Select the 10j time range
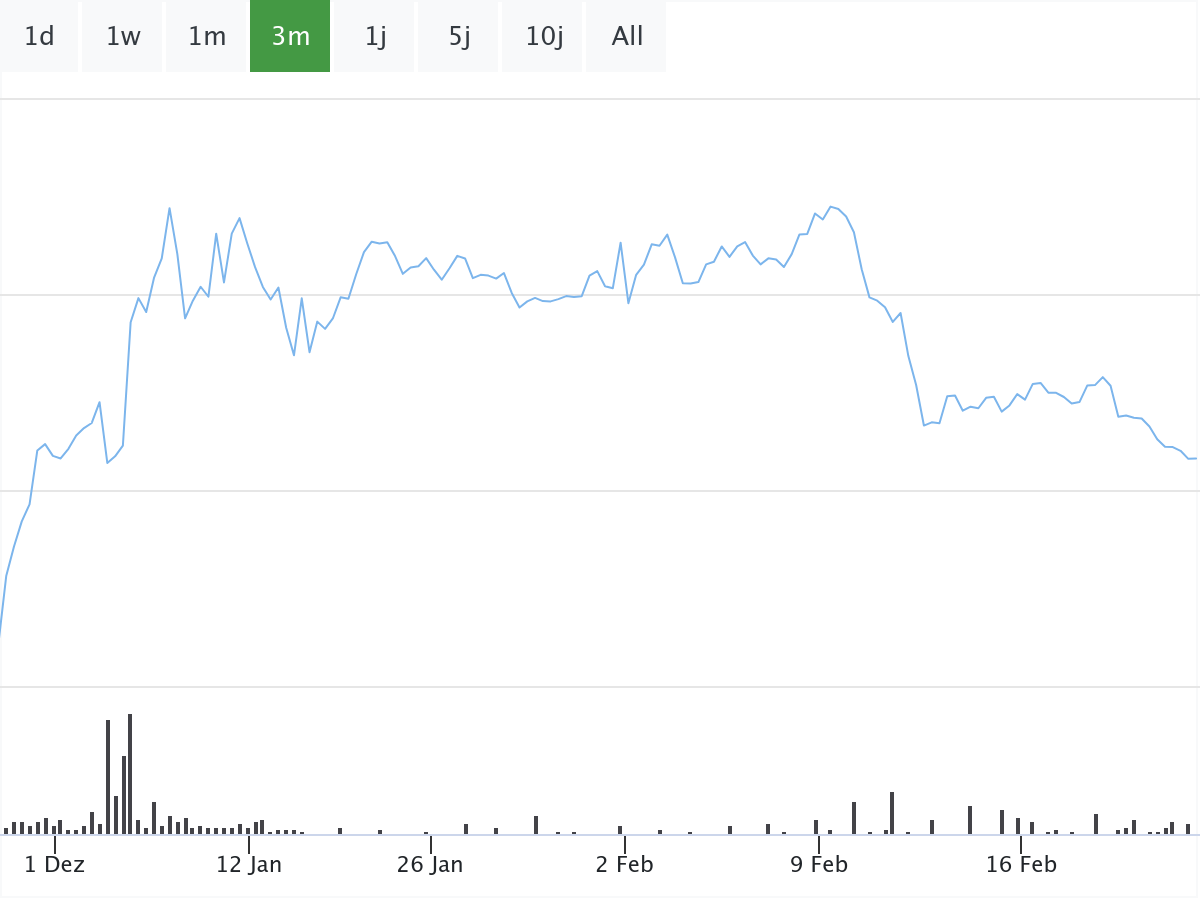 click(544, 37)
